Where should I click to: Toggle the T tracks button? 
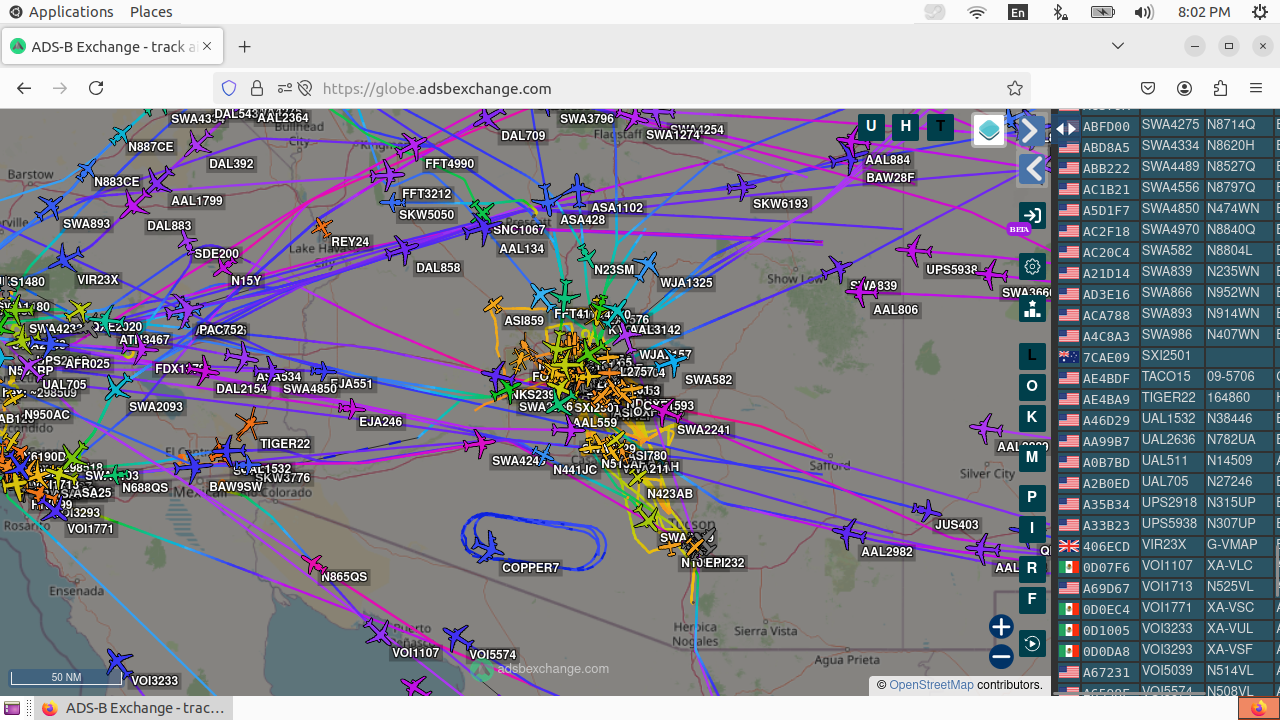[940, 126]
